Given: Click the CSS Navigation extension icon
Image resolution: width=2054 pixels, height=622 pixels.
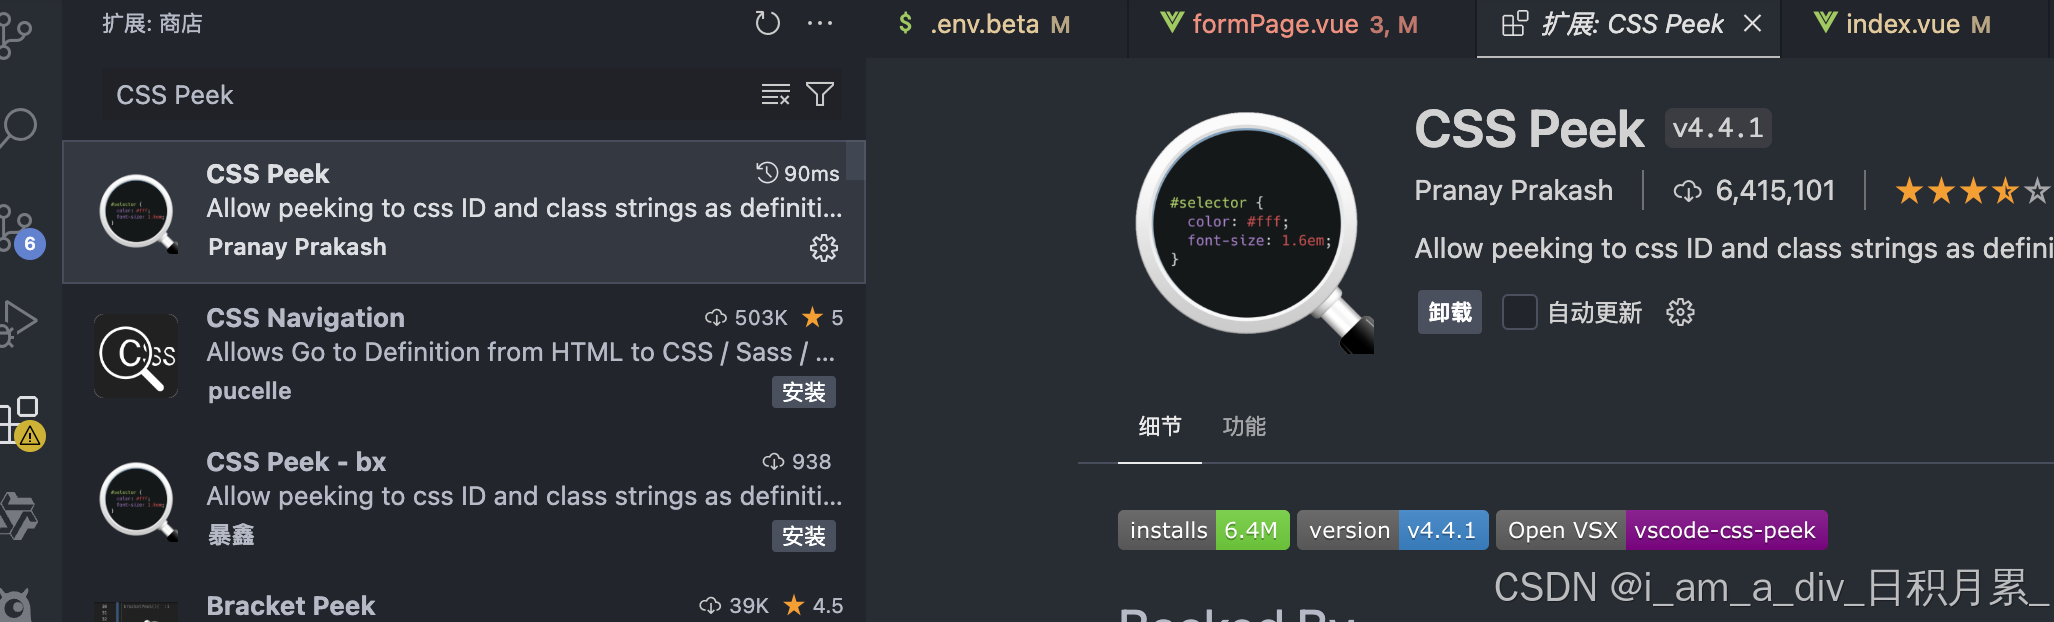Looking at the screenshot, I should click(136, 356).
